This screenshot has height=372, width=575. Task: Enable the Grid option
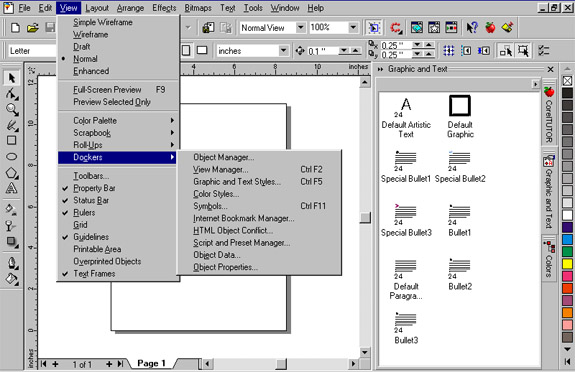[x=80, y=225]
